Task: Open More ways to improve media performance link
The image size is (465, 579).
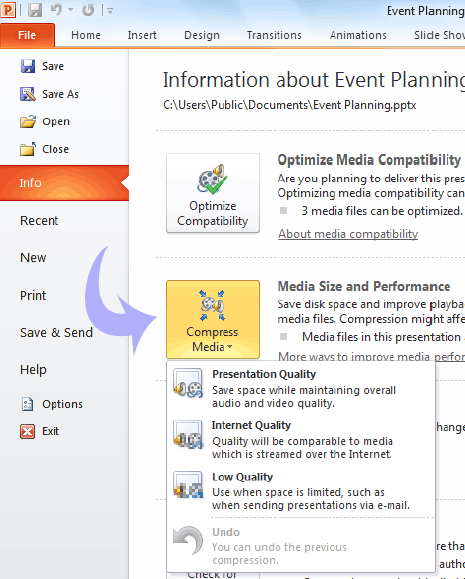Action: [x=371, y=356]
